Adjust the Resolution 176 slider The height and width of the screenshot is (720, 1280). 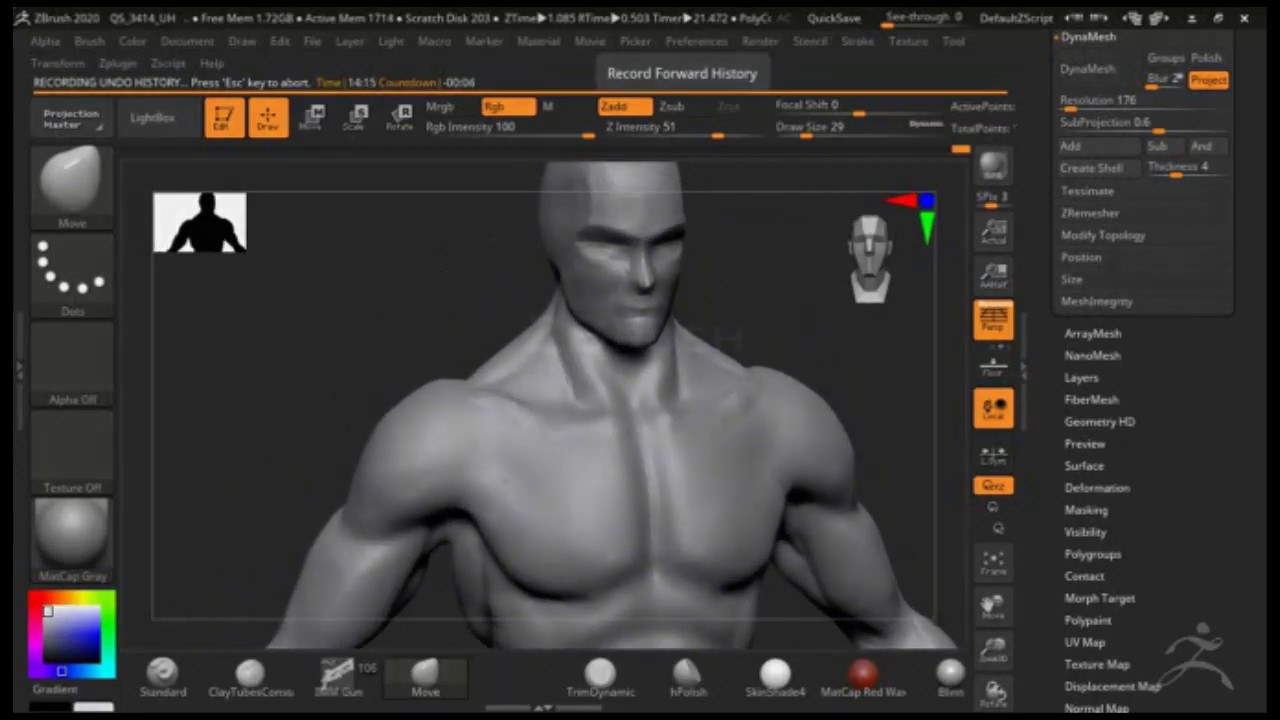coord(1141,101)
